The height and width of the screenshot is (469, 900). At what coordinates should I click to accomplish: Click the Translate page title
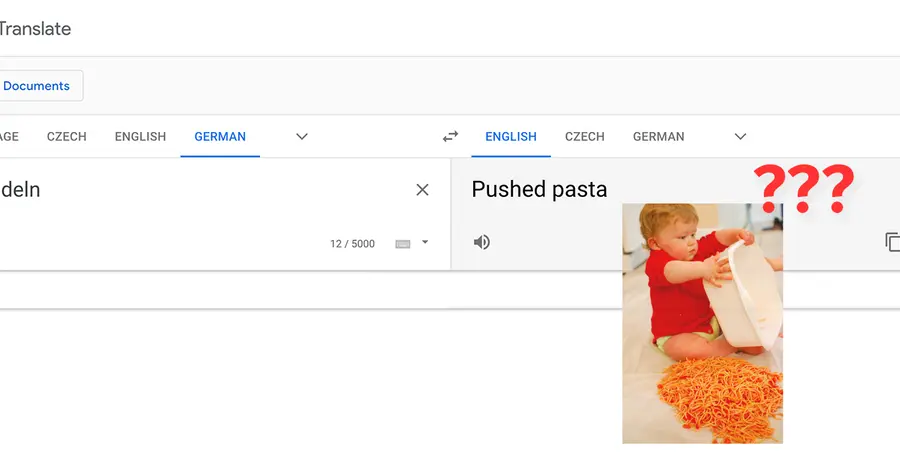[35, 29]
